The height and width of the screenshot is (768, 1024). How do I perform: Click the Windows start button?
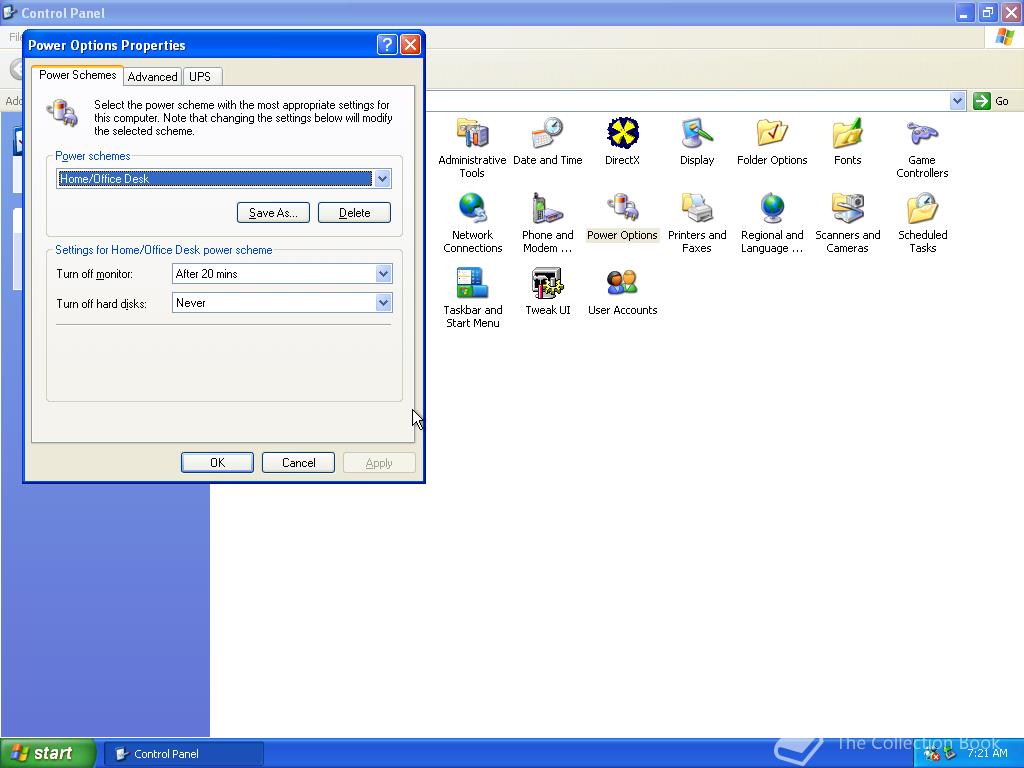48,753
